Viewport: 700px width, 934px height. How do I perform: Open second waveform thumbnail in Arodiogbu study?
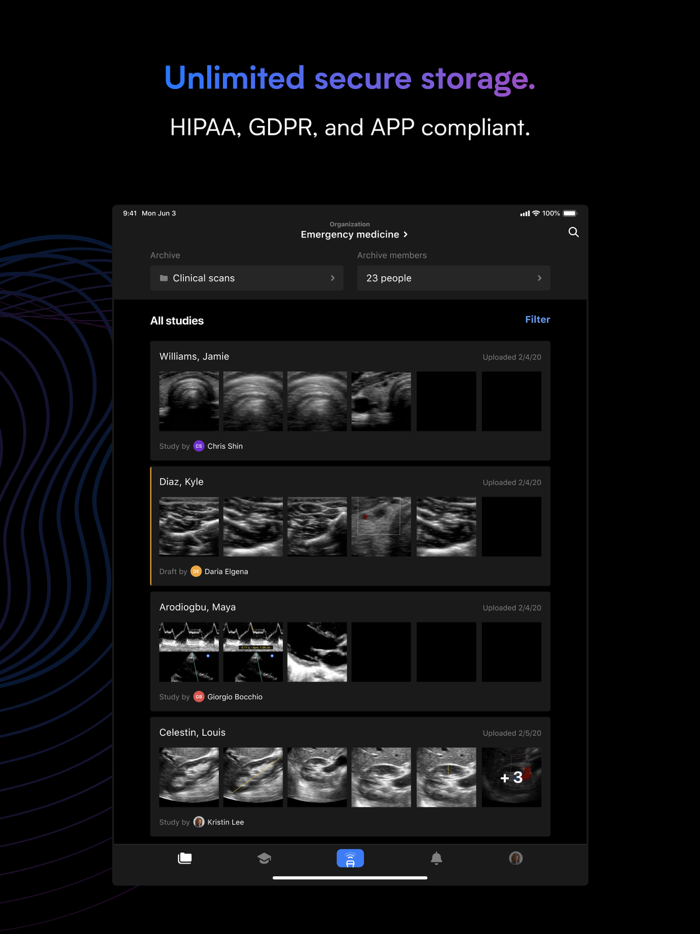(253, 652)
